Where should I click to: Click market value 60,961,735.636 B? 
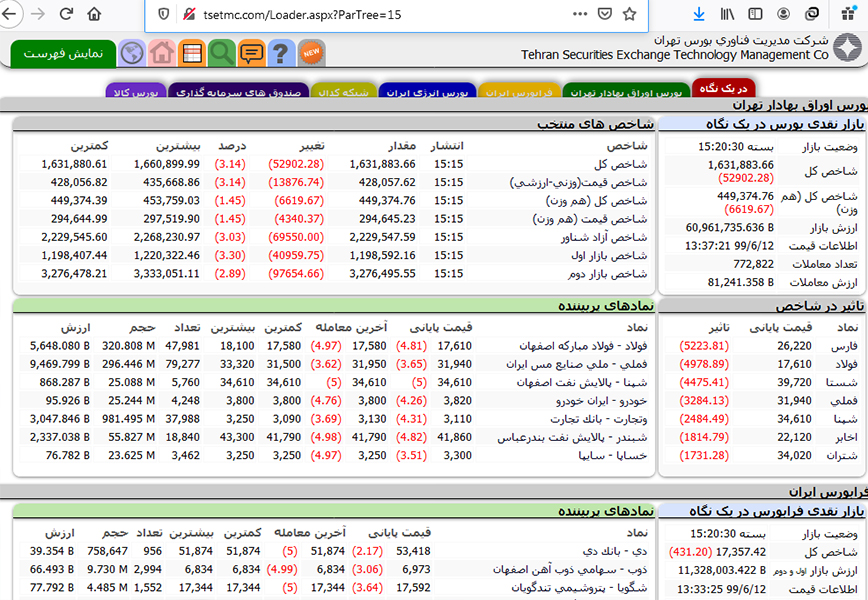coord(730,227)
